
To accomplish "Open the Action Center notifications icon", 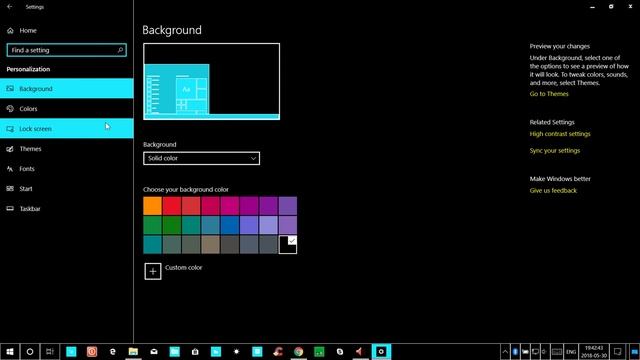I will (618, 351).
